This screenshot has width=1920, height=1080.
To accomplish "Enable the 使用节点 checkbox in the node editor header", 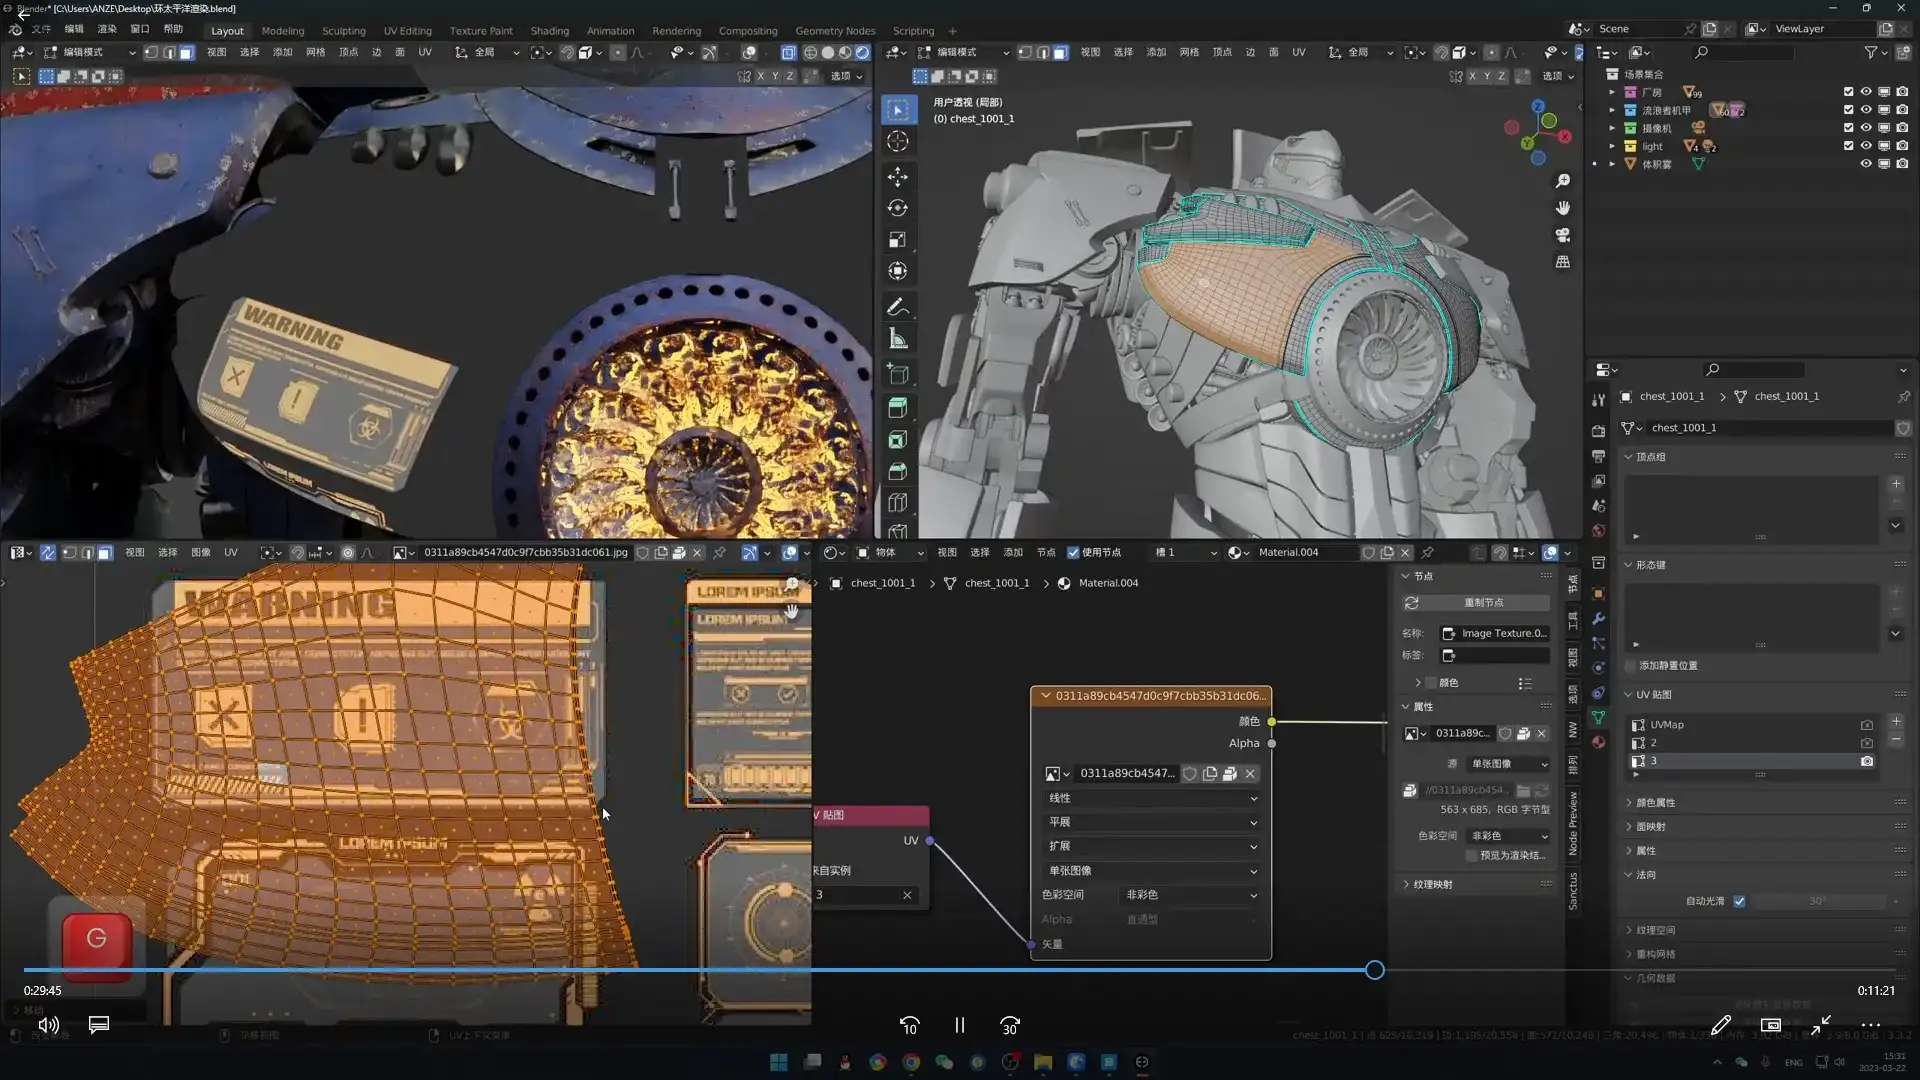I will 1073,552.
